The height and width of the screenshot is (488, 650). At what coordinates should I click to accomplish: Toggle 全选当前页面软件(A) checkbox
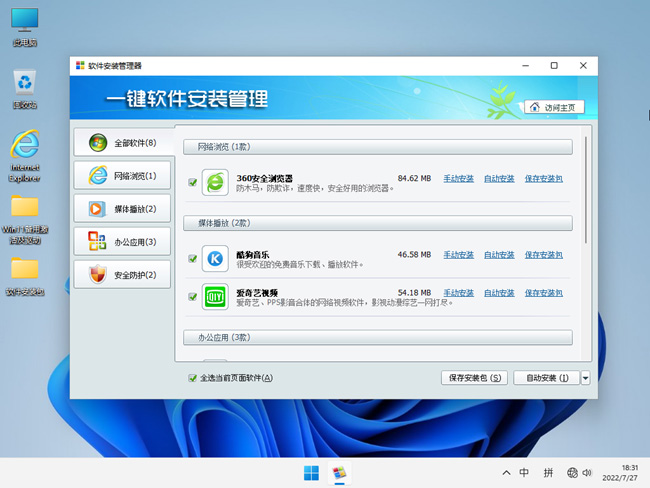click(x=192, y=378)
